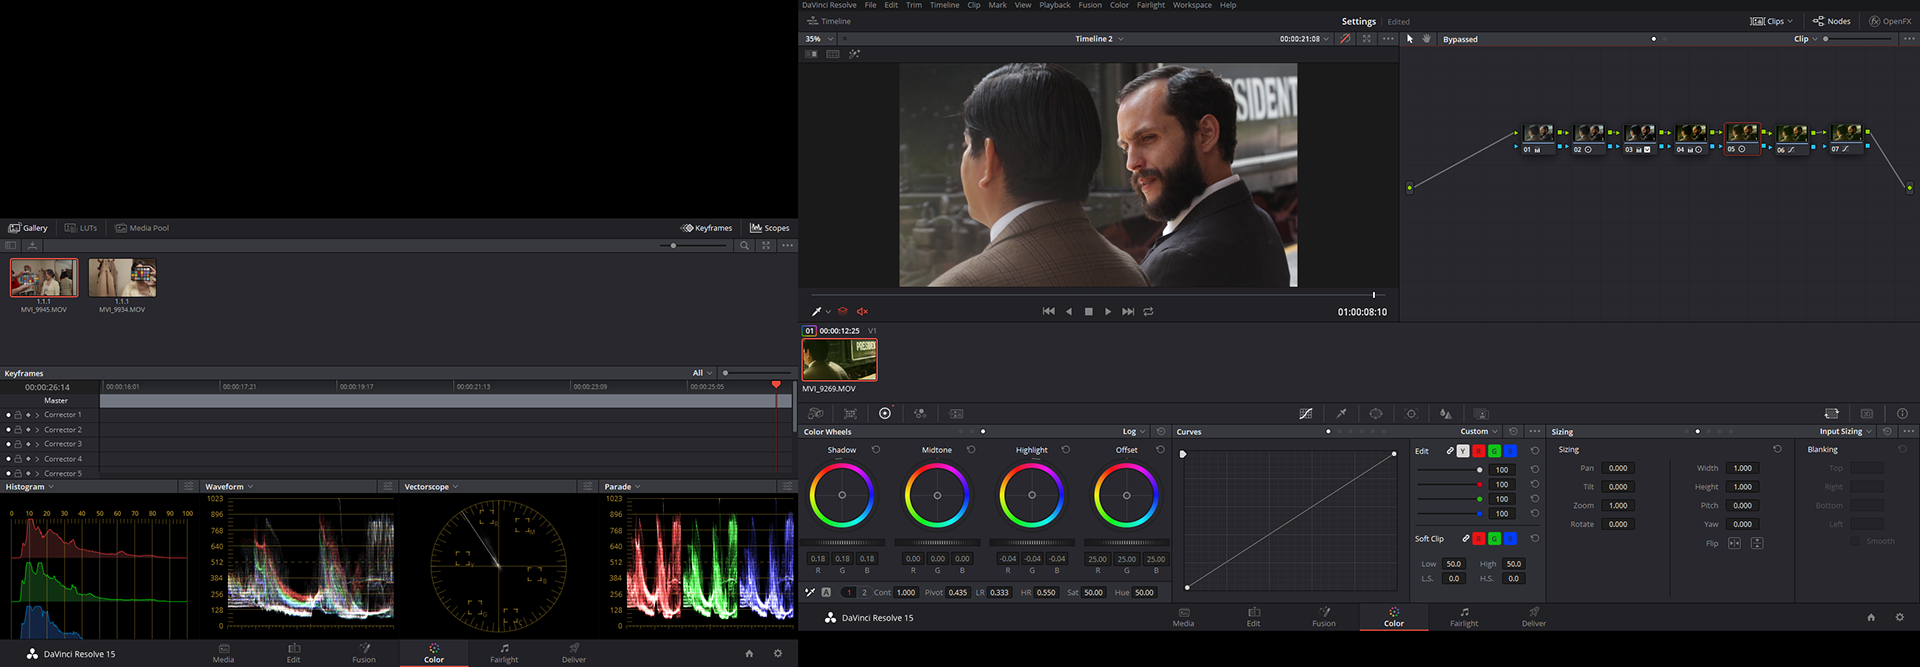
Task: Go to project manager home icon at bottom right
Action: 1871,618
